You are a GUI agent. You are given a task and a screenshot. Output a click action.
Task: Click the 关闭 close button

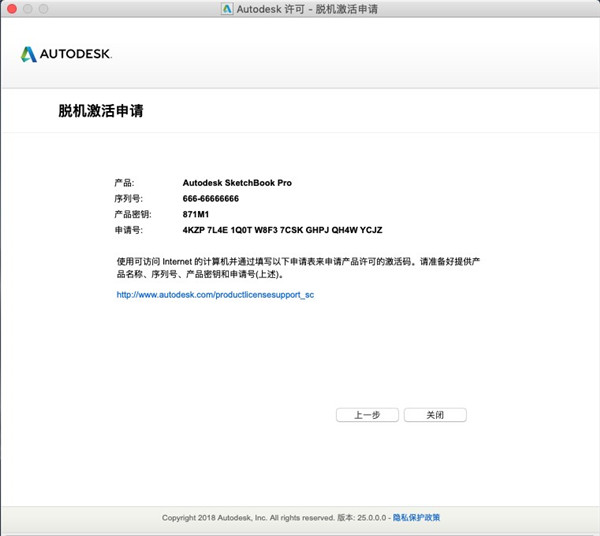[435, 415]
